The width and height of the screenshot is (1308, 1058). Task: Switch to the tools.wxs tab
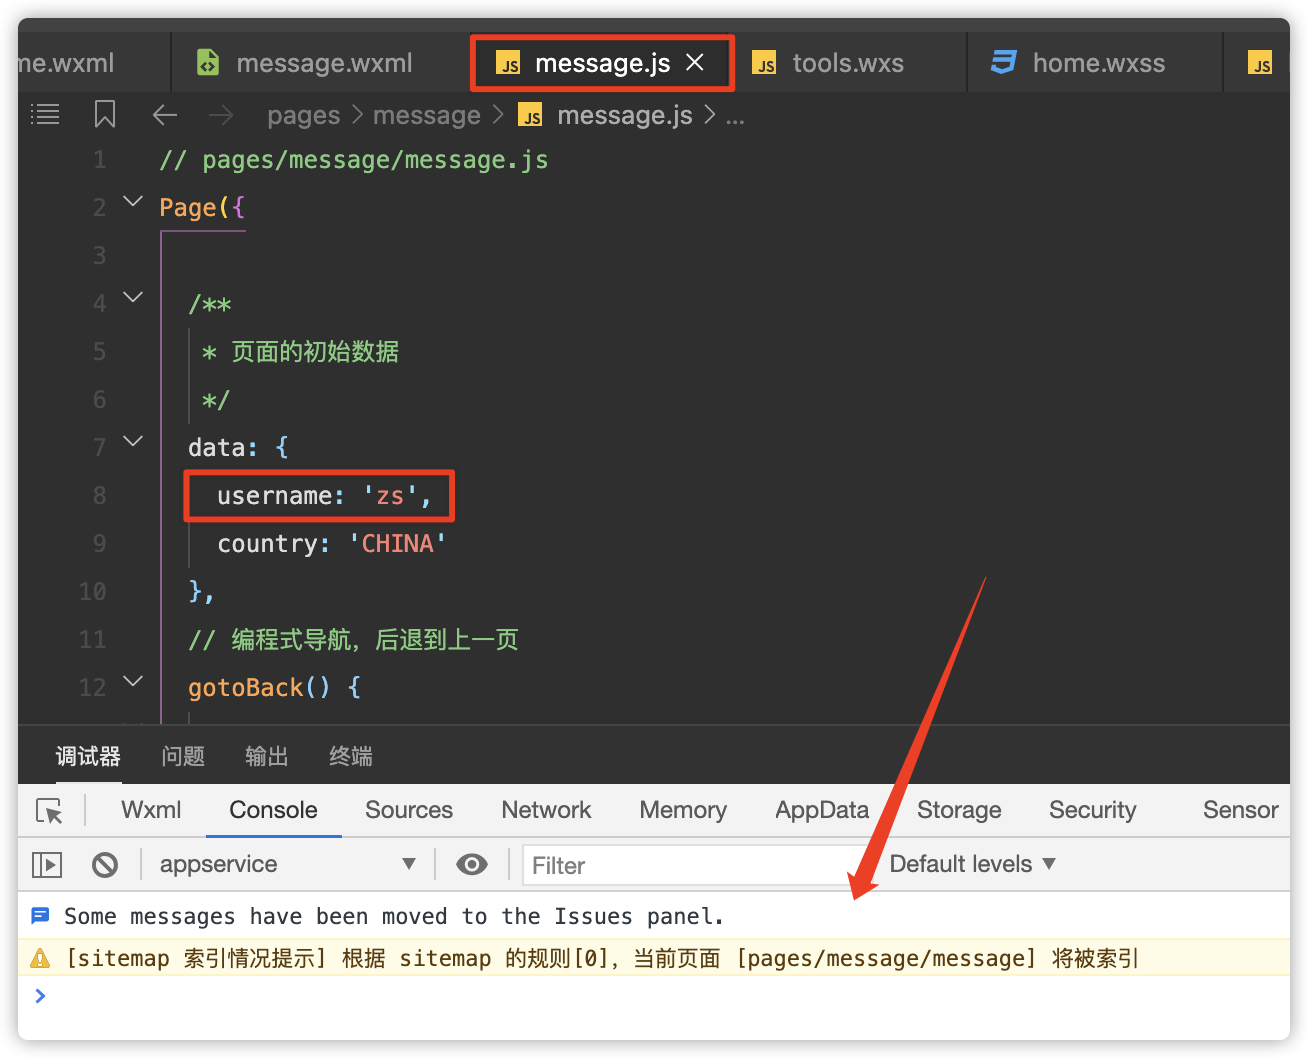click(848, 62)
